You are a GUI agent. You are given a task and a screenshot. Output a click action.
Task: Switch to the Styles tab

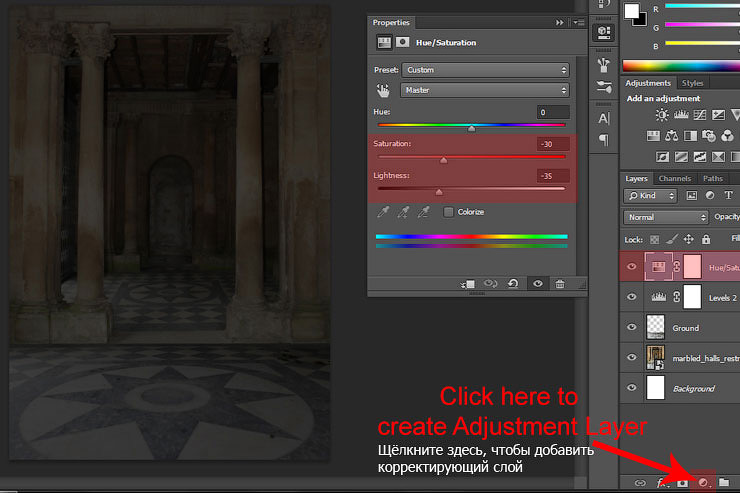(x=692, y=83)
